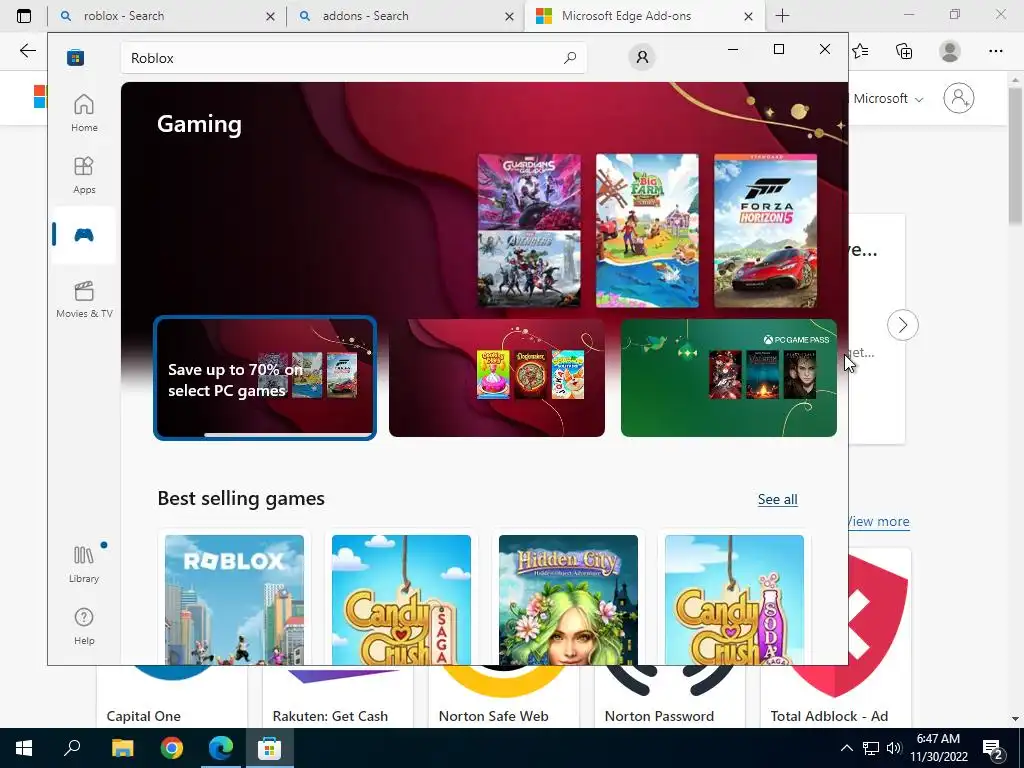Click the next arrow on Edge Add-ons carousel
This screenshot has width=1024, height=768.
coord(903,325)
